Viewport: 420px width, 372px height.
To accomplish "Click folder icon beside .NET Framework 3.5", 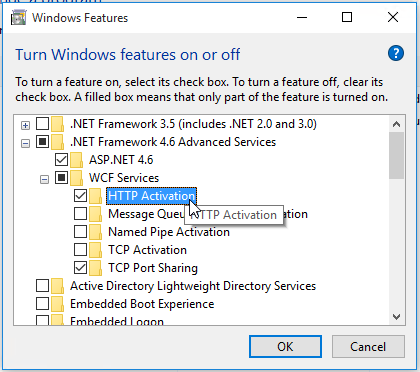I will (x=58, y=124).
